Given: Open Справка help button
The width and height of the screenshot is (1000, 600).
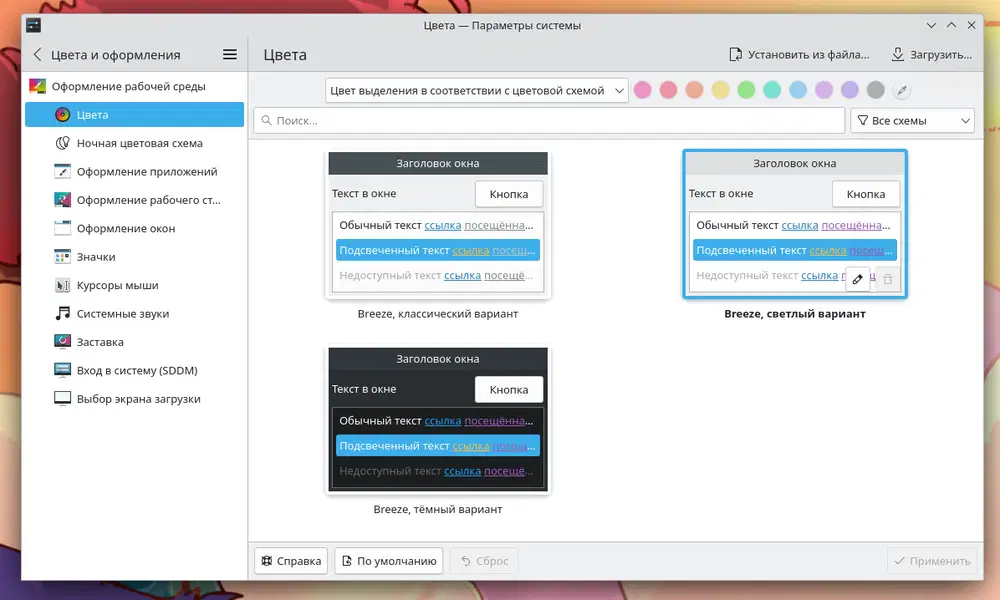Looking at the screenshot, I should pos(291,561).
